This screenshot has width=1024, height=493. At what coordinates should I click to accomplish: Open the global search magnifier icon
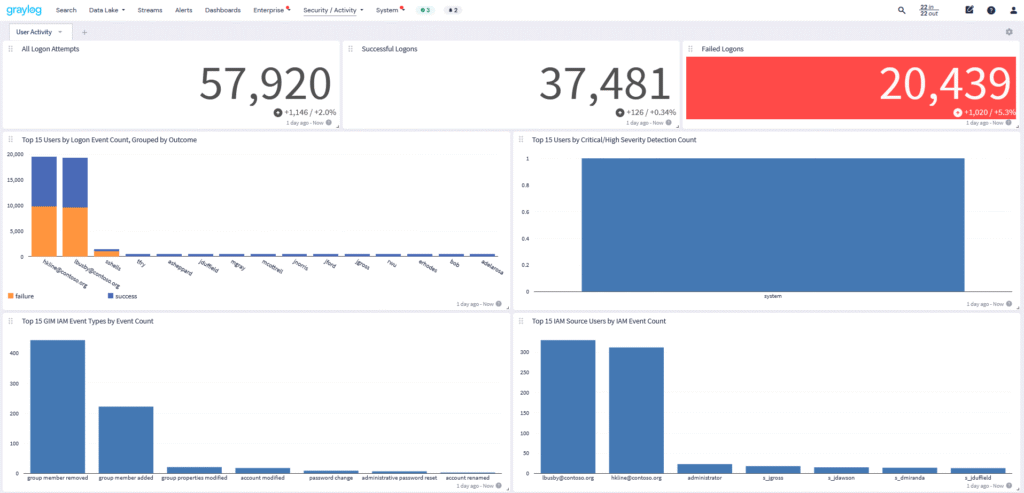(902, 10)
